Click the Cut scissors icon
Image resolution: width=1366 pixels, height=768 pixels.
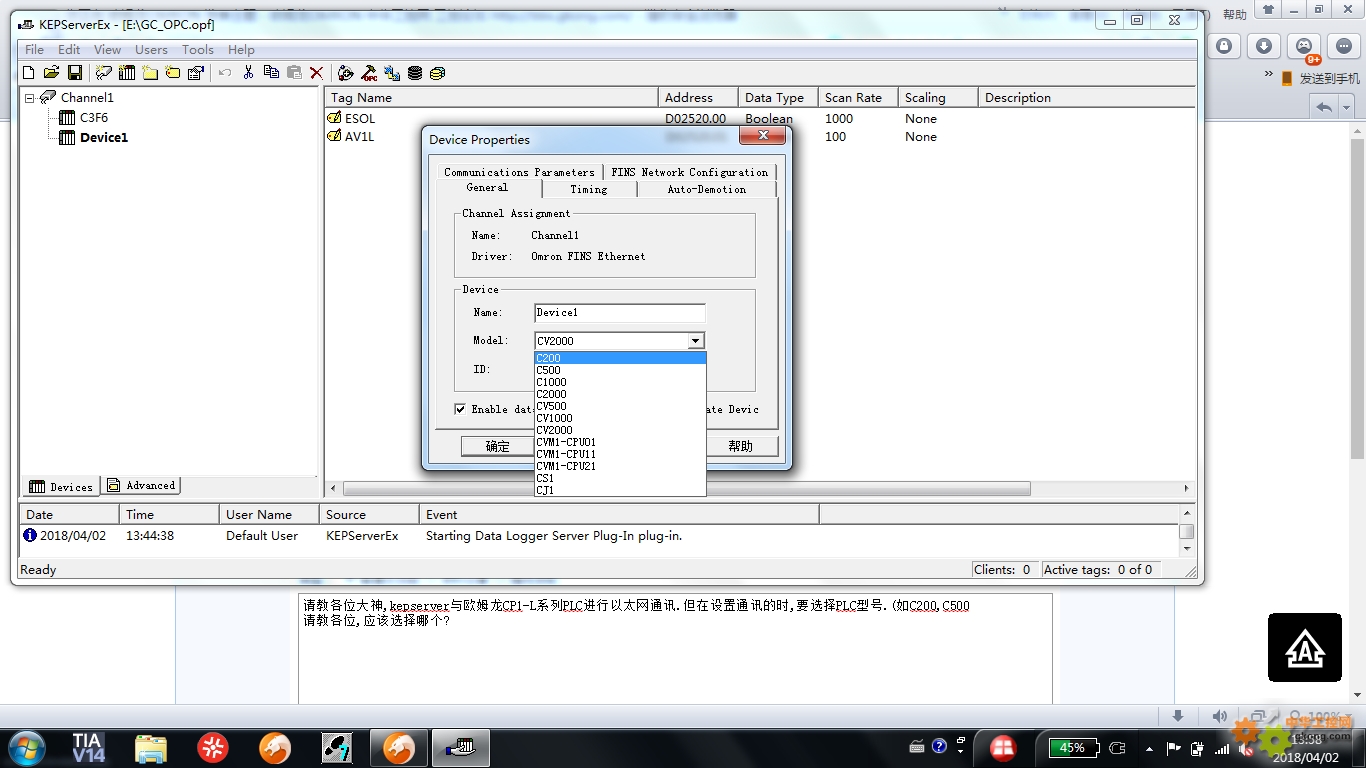pyautogui.click(x=248, y=73)
